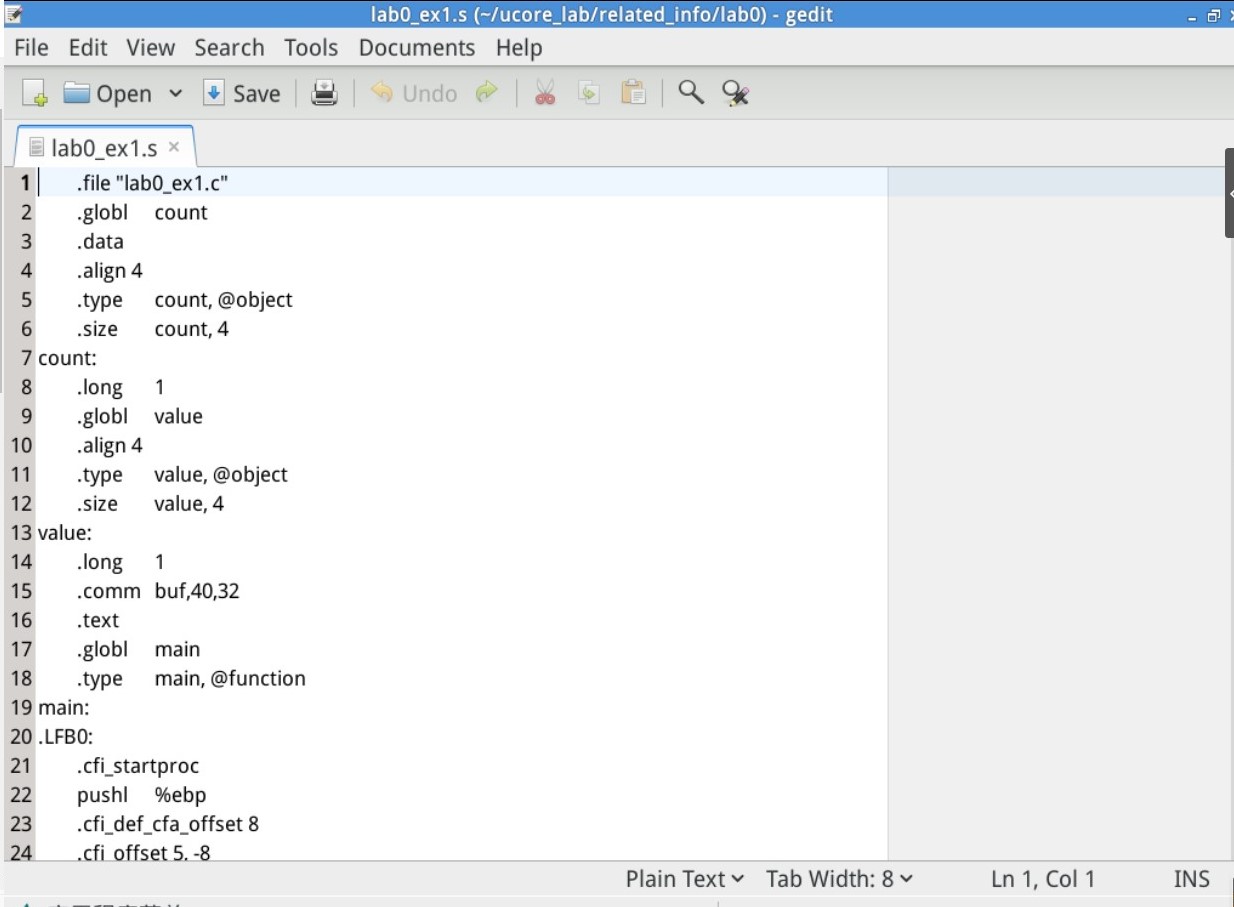Close the lab0_ex1.s tab
1234x907 pixels.
click(x=174, y=147)
